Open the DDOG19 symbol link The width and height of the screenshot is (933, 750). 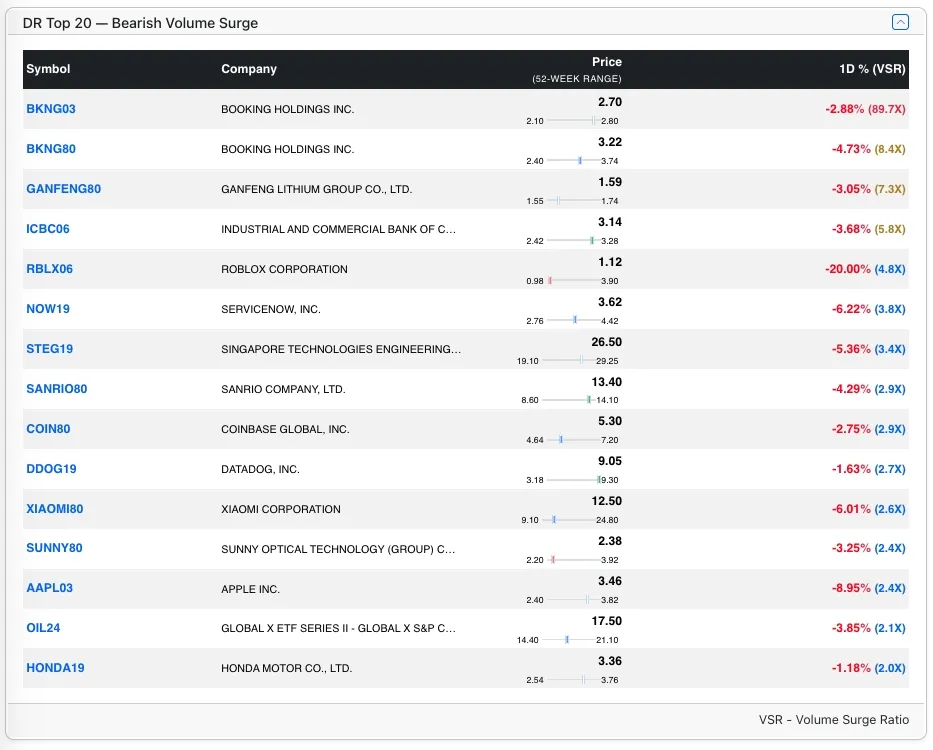[x=51, y=468]
